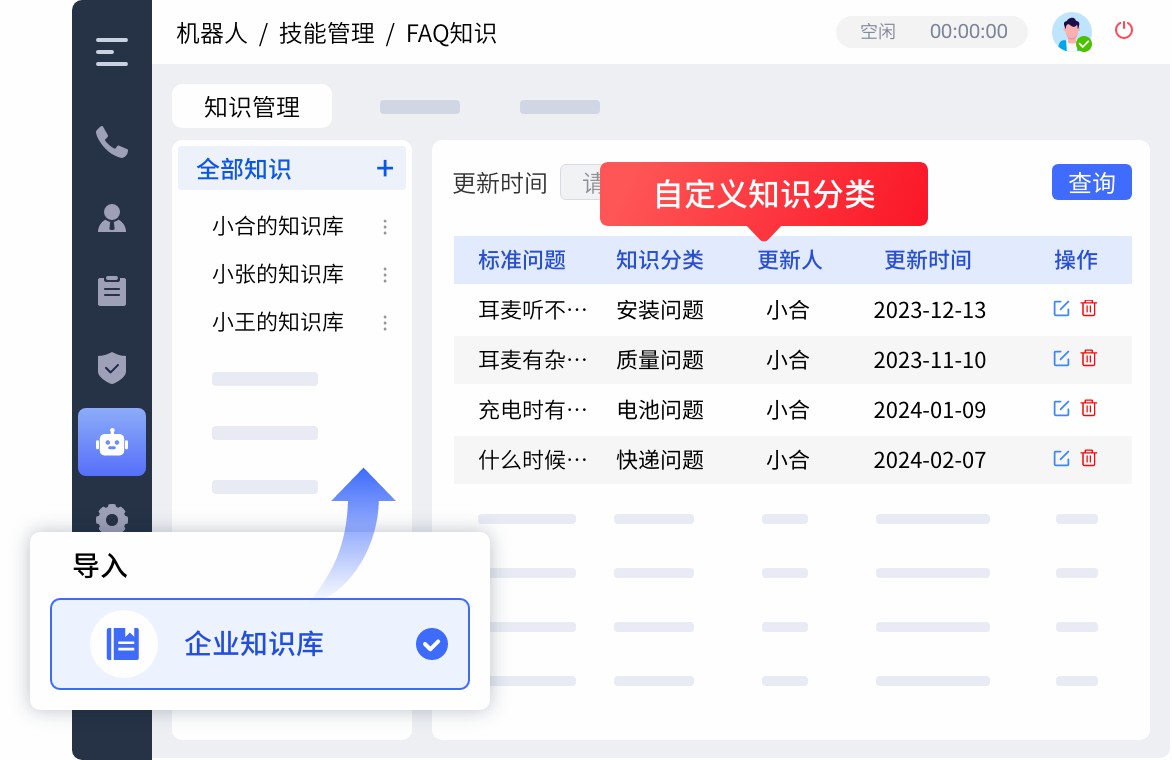Click the power/logout icon top right
Image resolution: width=1172 pixels, height=760 pixels.
[1124, 31]
